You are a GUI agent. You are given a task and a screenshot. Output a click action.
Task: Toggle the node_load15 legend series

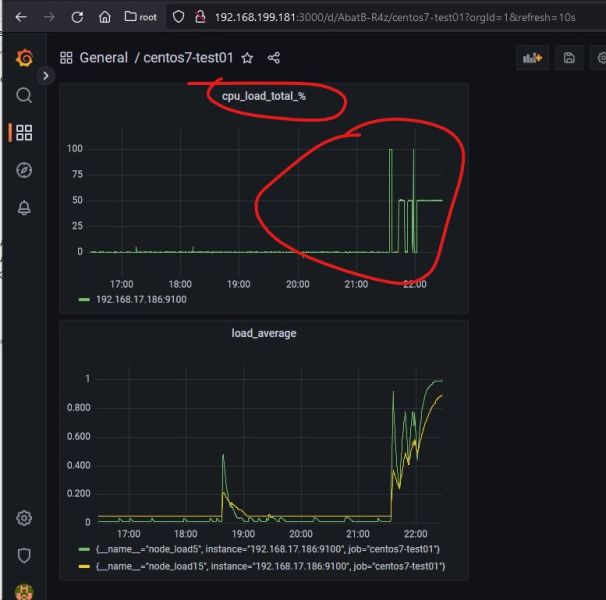pyautogui.click(x=271, y=566)
